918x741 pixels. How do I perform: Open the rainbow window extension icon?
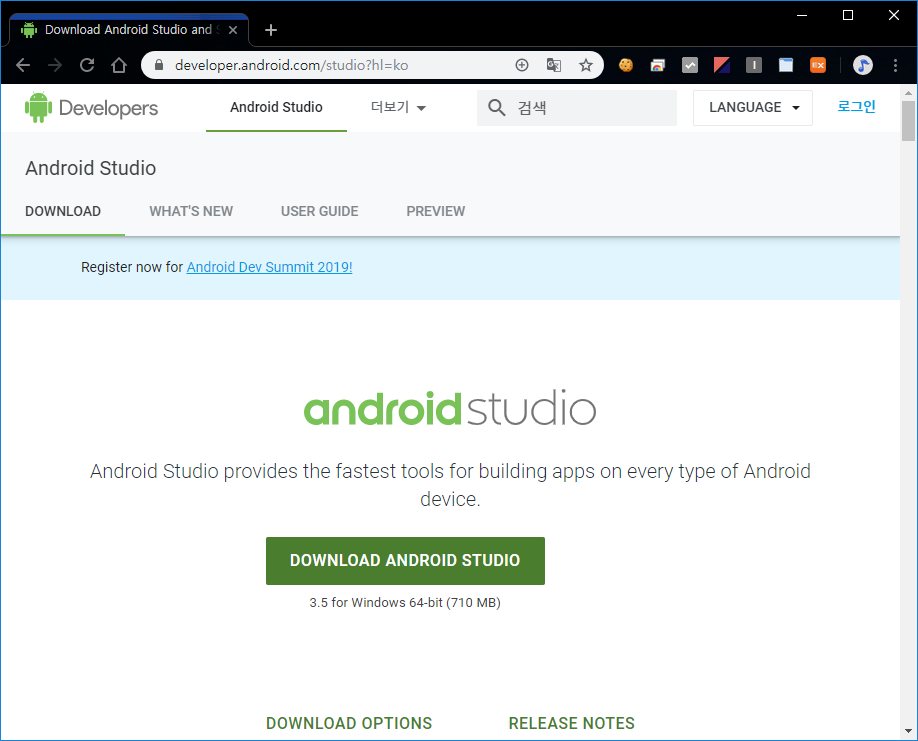[658, 65]
